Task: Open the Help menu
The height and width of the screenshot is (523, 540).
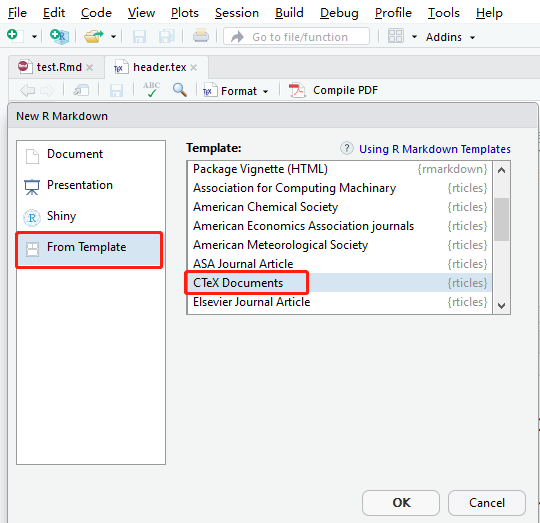Action: point(489,13)
